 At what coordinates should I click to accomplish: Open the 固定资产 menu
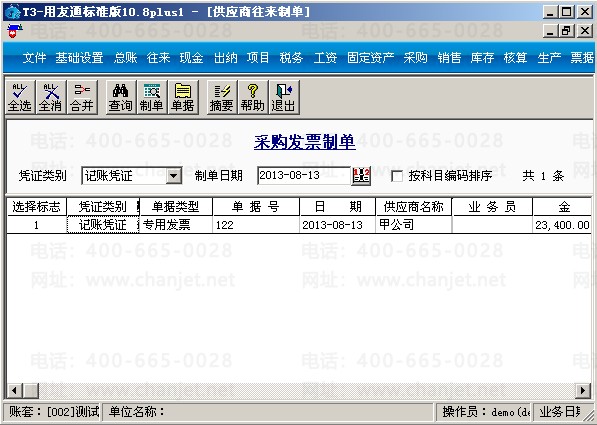pos(370,58)
